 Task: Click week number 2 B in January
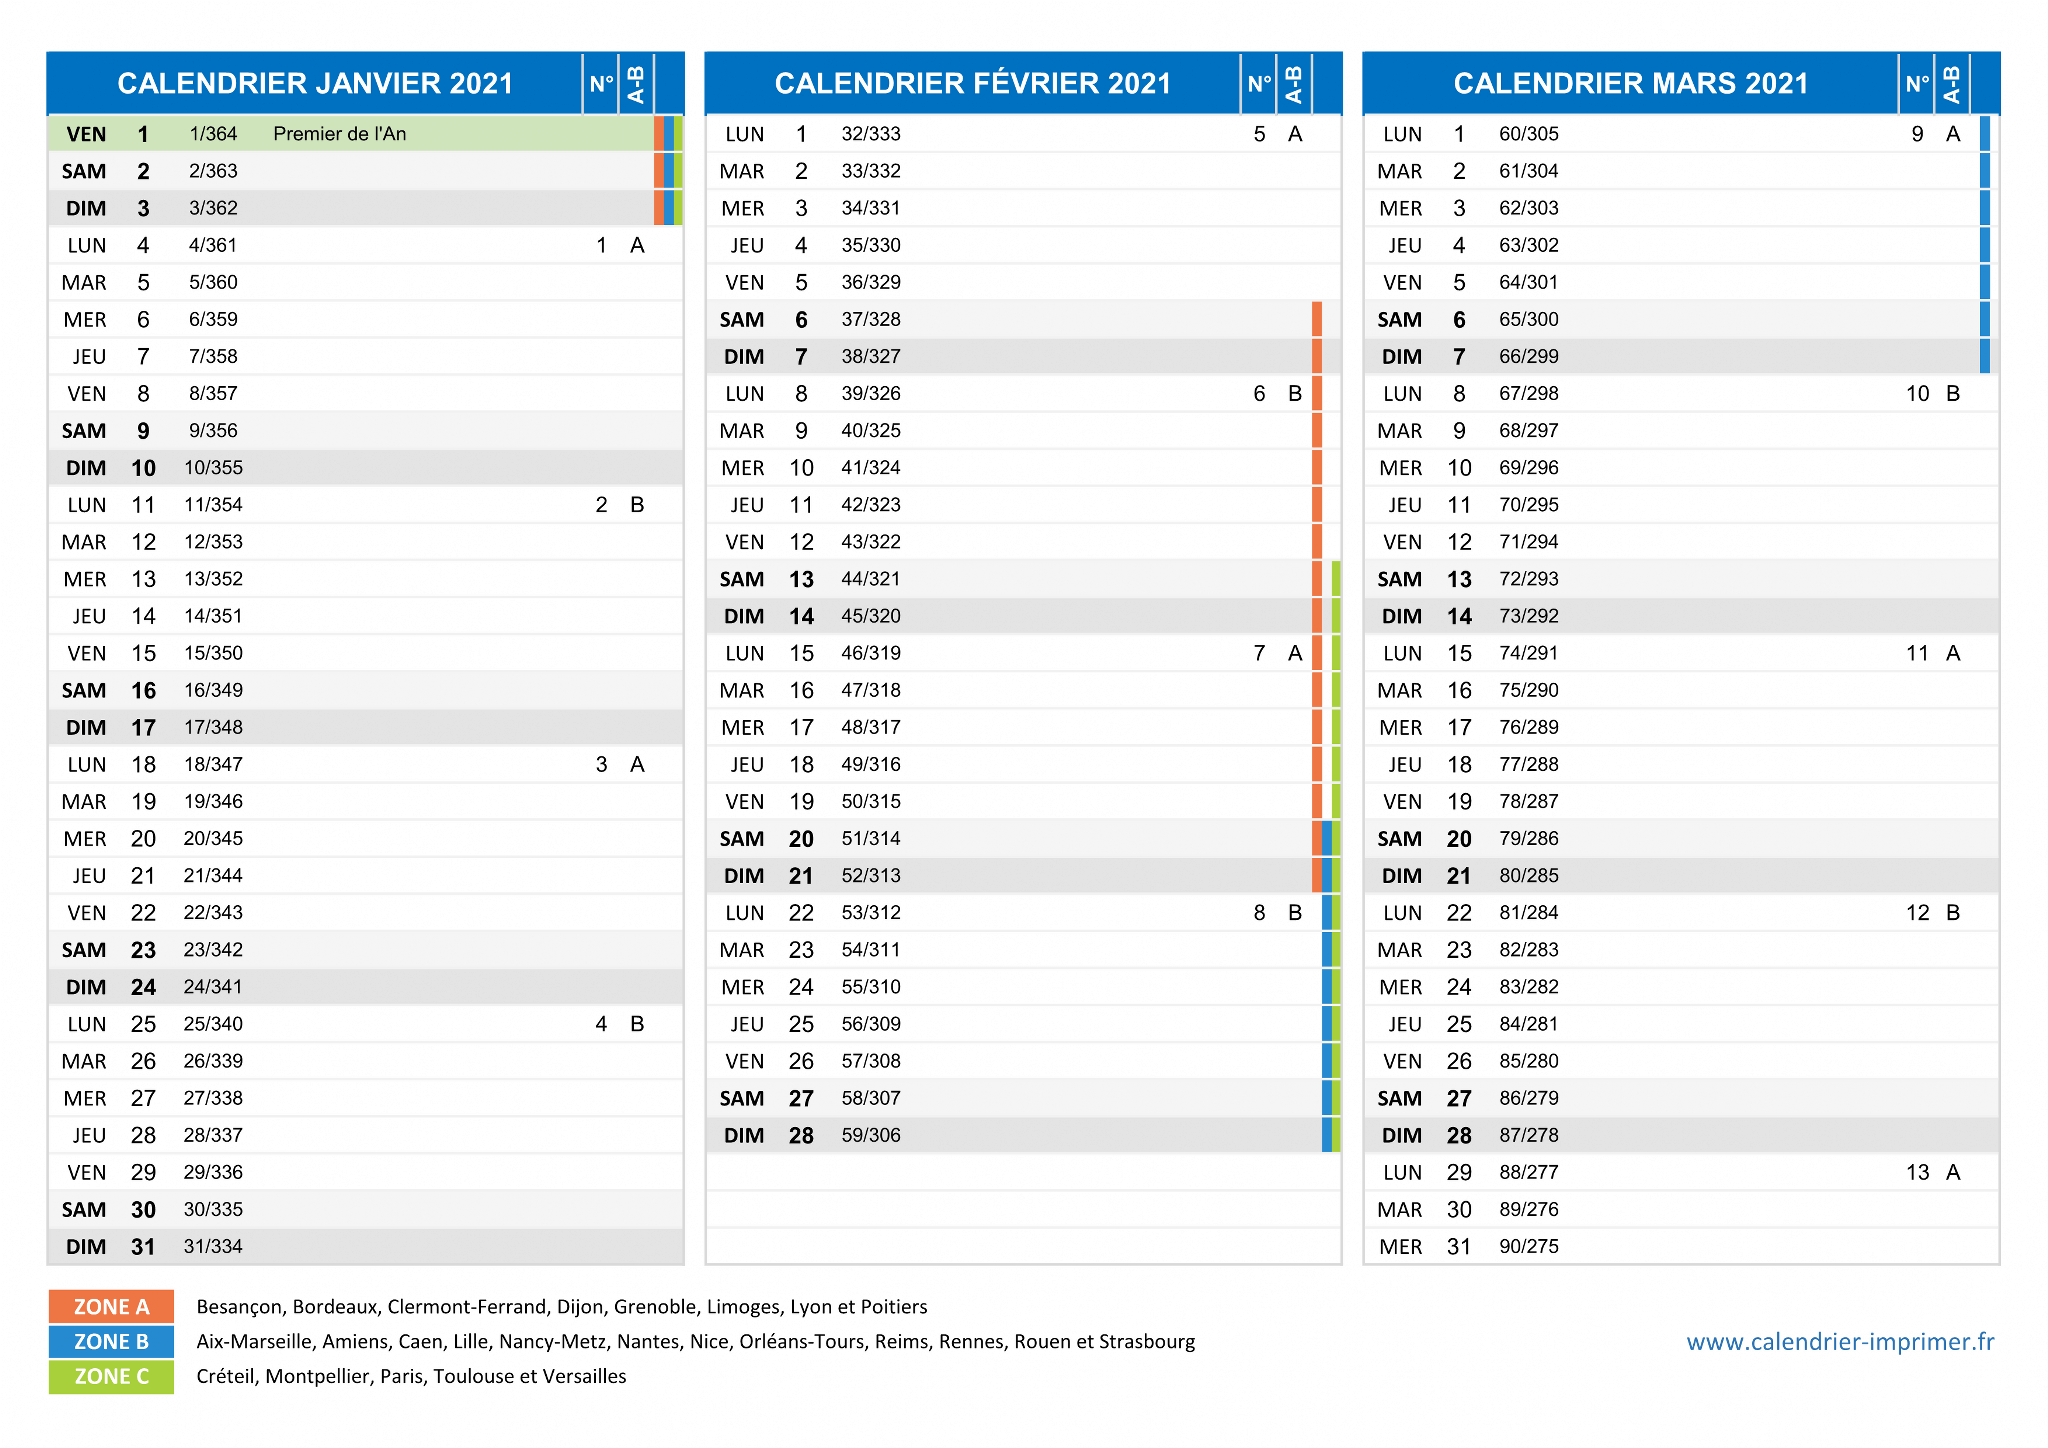pos(620,505)
